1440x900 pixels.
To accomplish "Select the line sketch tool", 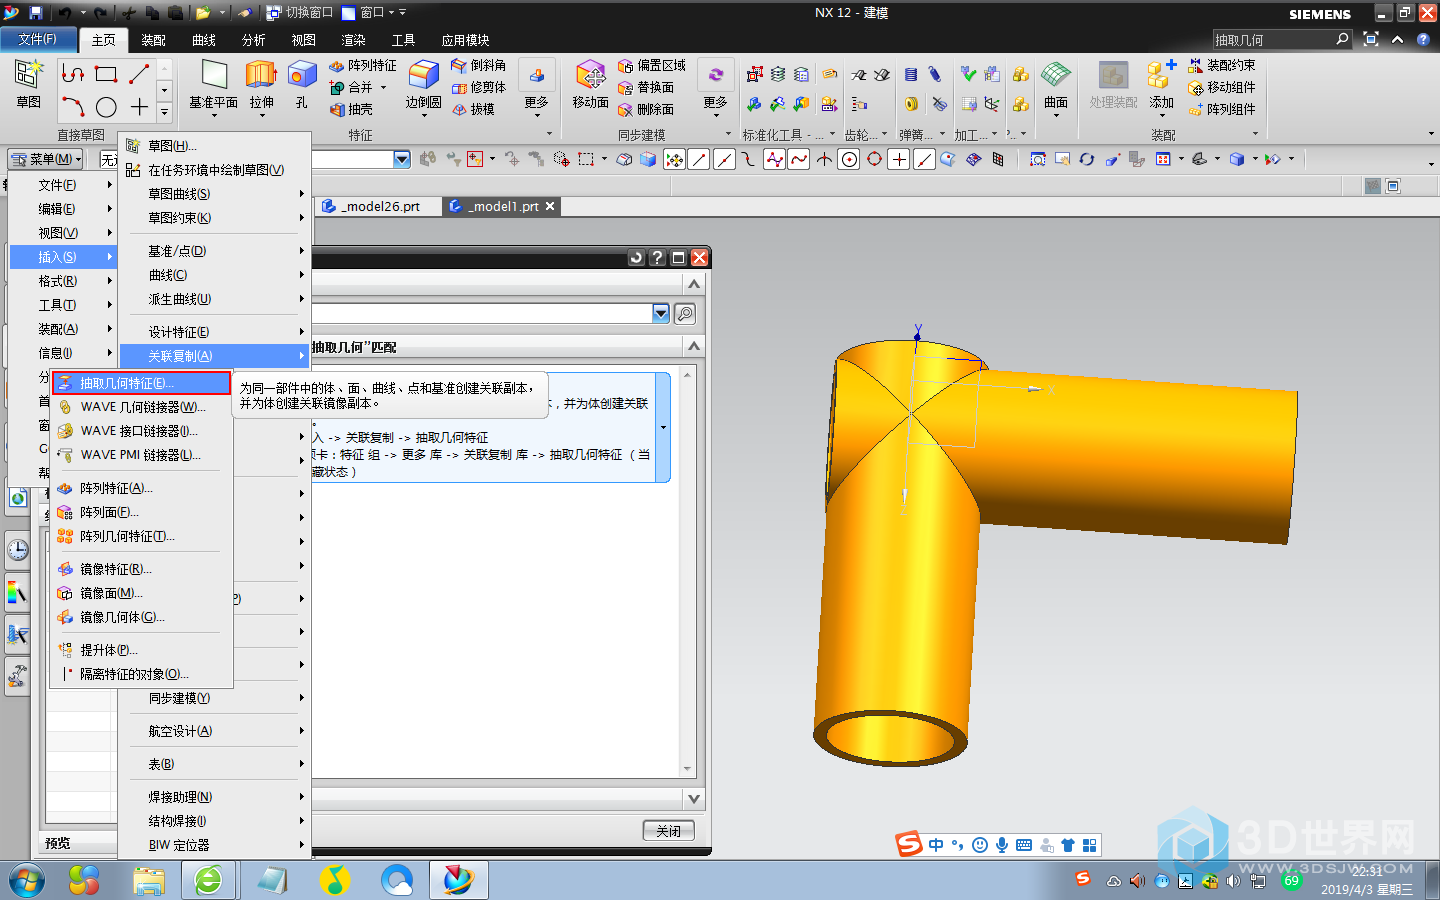I will 139,73.
